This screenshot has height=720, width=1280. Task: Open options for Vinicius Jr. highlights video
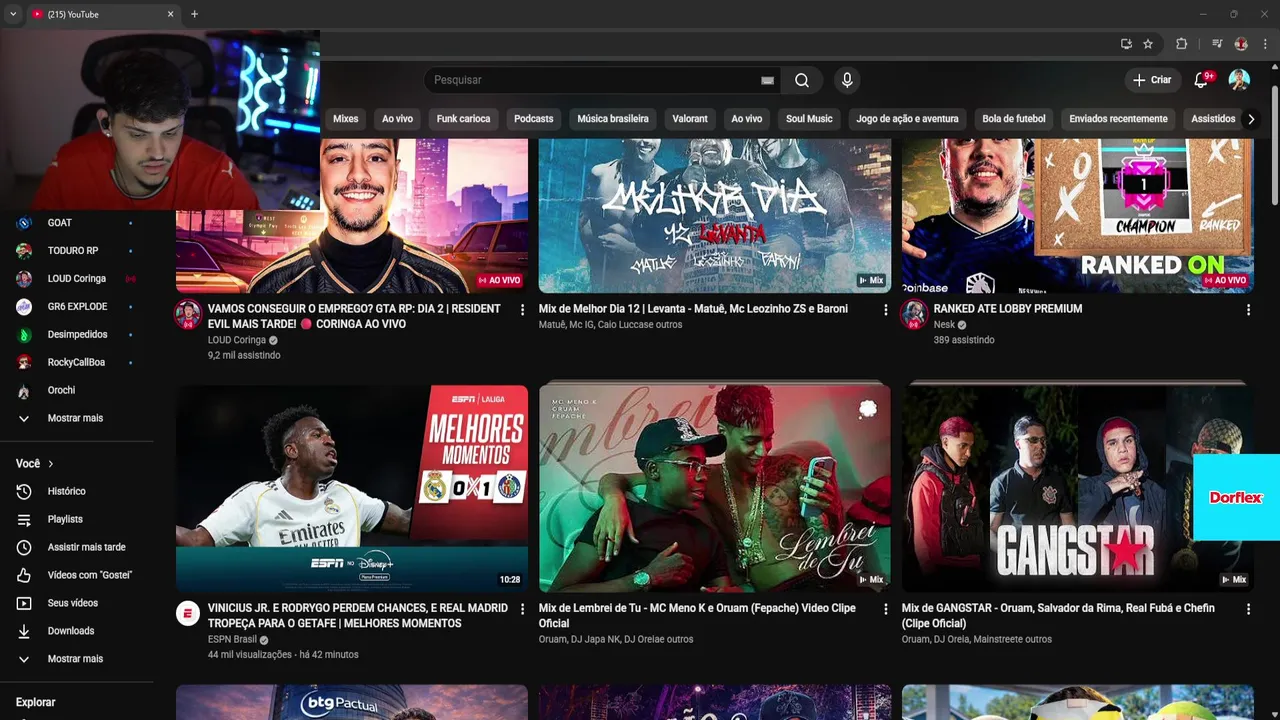pyautogui.click(x=522, y=609)
